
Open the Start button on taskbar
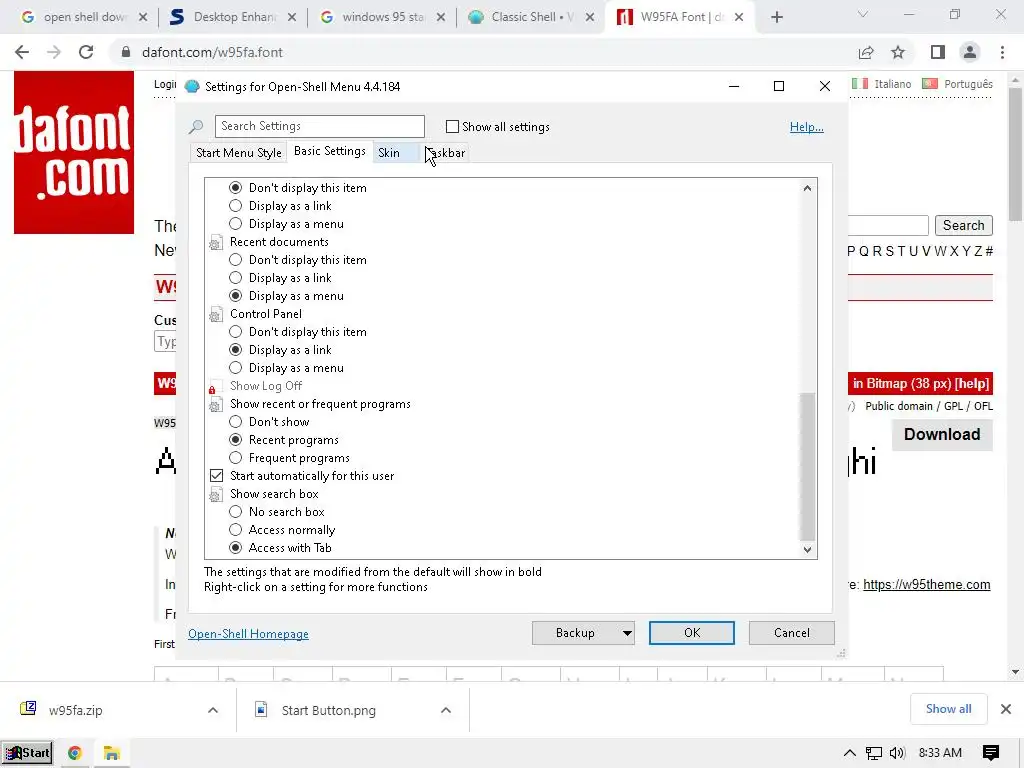(27, 753)
